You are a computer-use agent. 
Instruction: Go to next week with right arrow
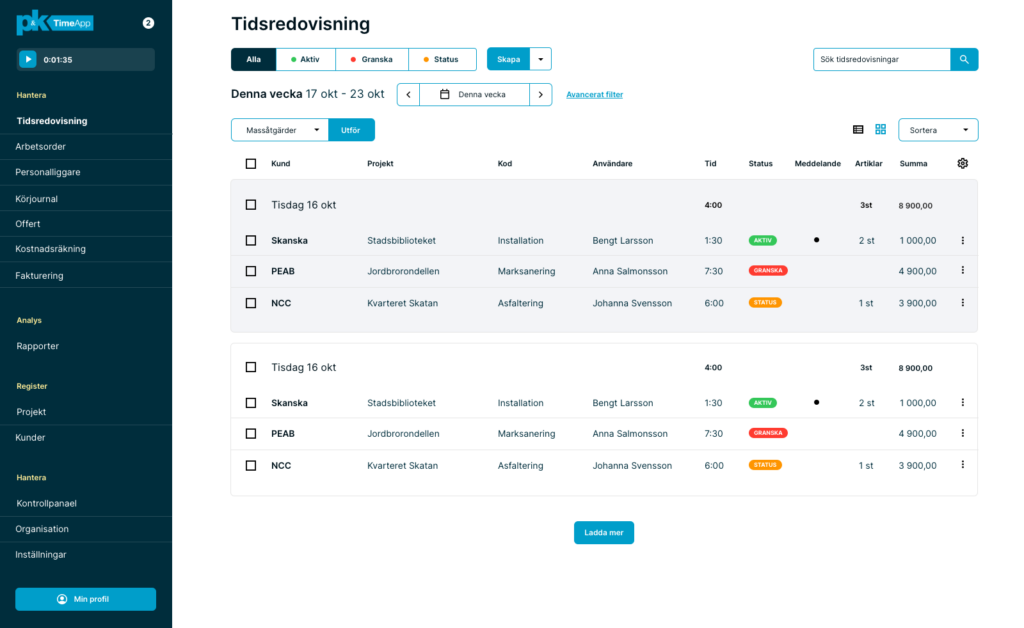[540, 95]
